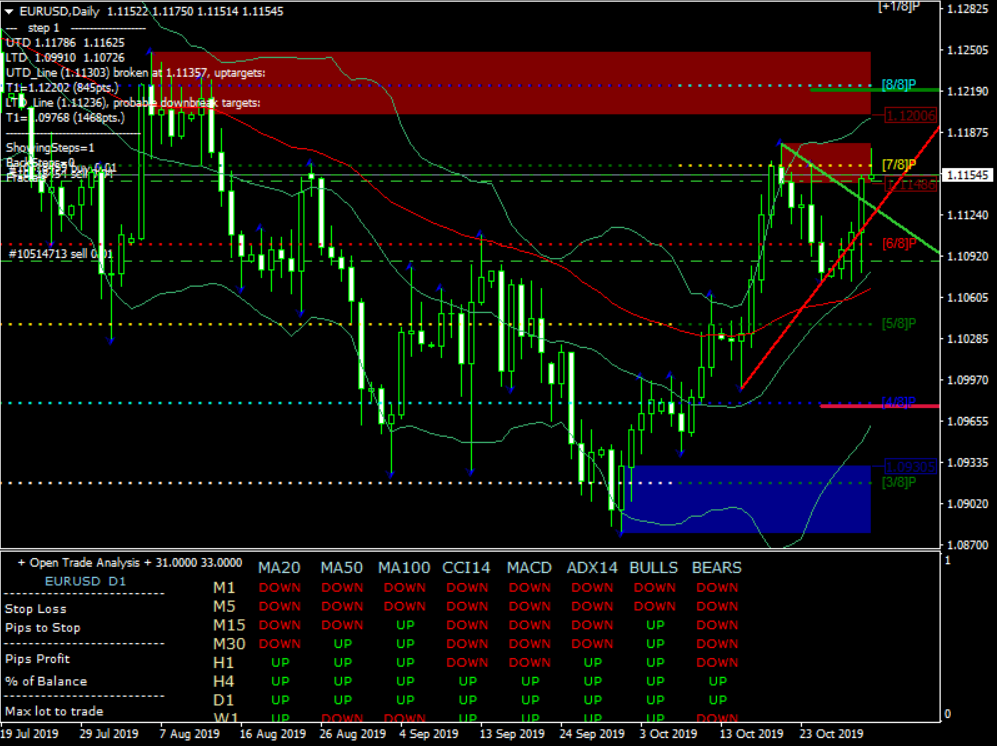
Task: Select the 'UTD 1.11786 1.11625' label
Action: (x=66, y=43)
